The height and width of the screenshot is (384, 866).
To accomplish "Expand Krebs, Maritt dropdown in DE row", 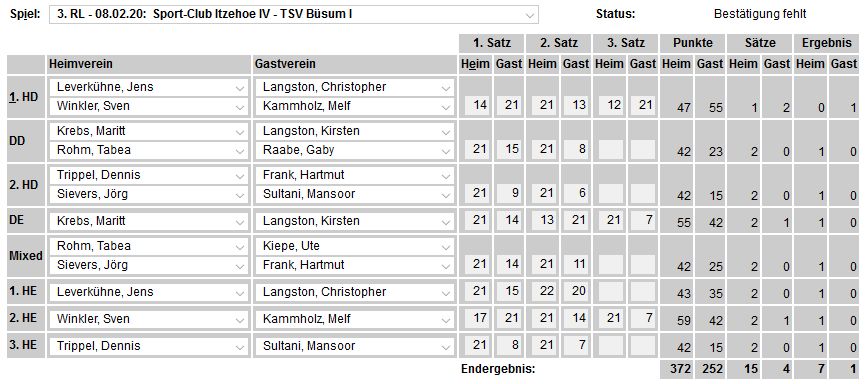I will (148, 221).
